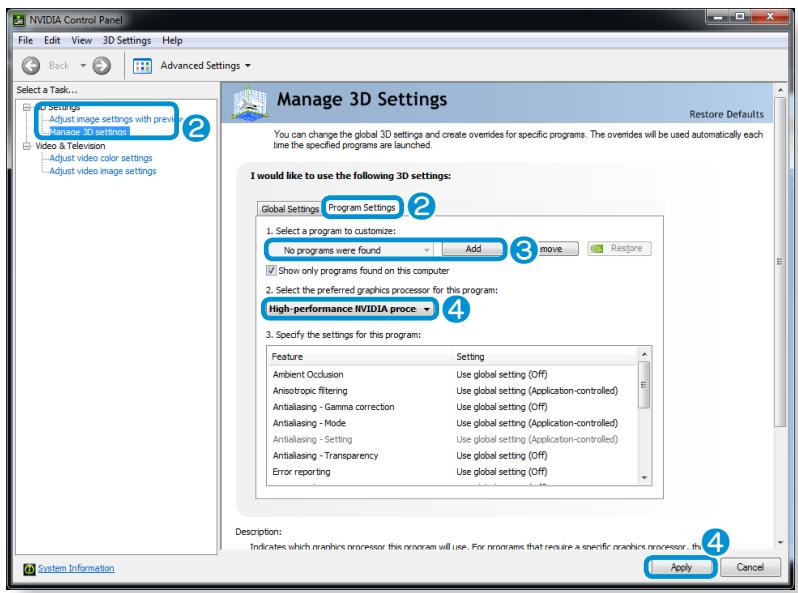Image resolution: width=798 pixels, height=593 pixels.
Task: Open the Help menu
Action: pyautogui.click(x=172, y=40)
